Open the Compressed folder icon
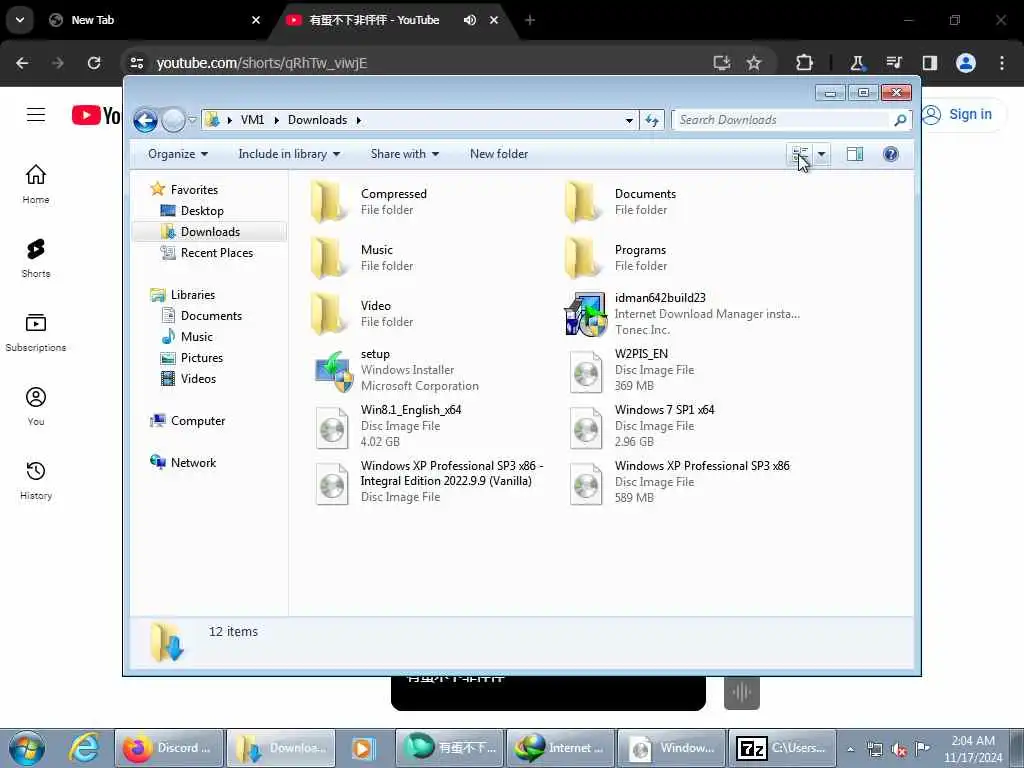The width and height of the screenshot is (1024, 768). [x=327, y=202]
